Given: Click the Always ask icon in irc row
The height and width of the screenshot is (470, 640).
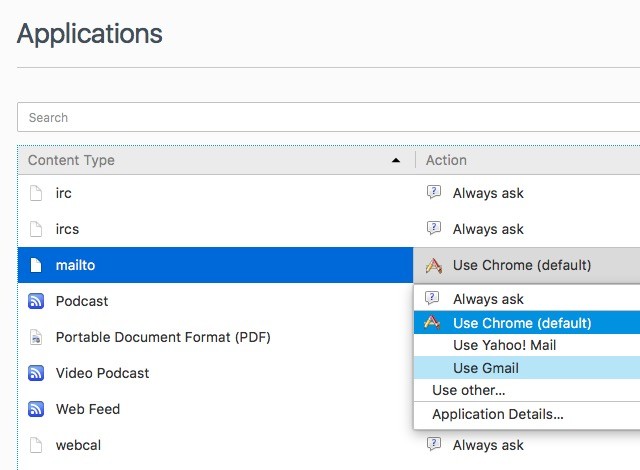Looking at the screenshot, I should click(433, 192).
